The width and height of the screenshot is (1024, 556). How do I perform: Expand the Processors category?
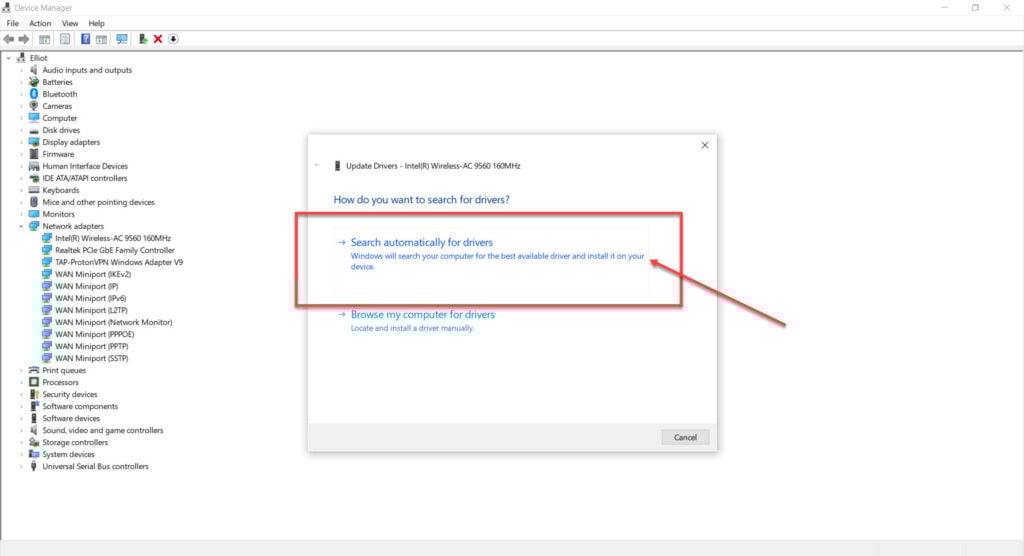(21, 382)
